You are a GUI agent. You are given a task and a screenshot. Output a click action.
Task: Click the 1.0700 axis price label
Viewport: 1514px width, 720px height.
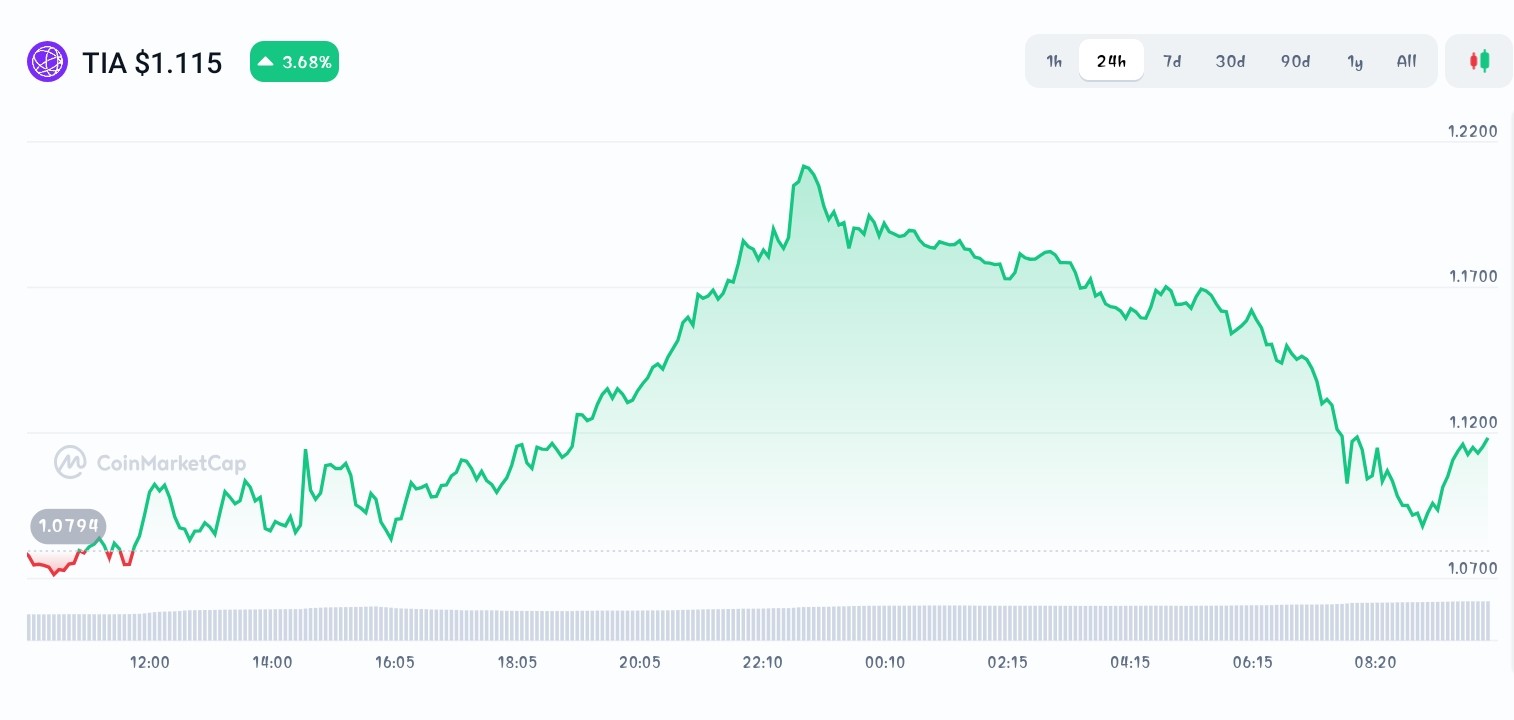point(1472,568)
